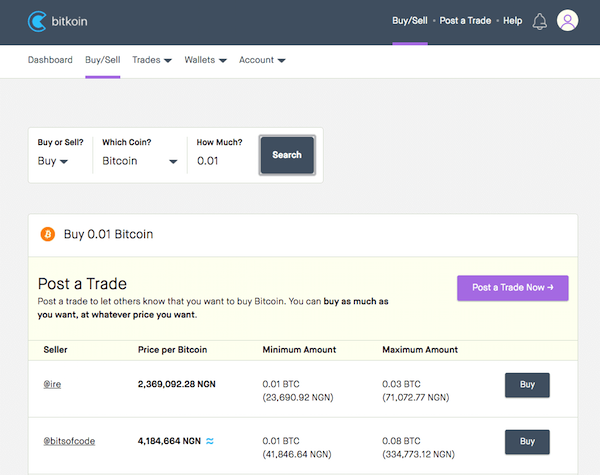Expand the Trades dropdown menu
This screenshot has height=475, width=600.
(x=152, y=60)
